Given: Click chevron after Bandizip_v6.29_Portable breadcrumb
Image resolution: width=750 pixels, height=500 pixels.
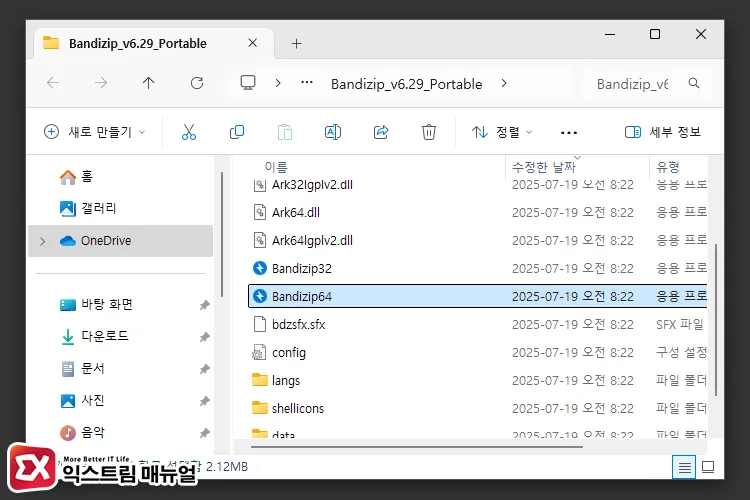Looking at the screenshot, I should [504, 83].
